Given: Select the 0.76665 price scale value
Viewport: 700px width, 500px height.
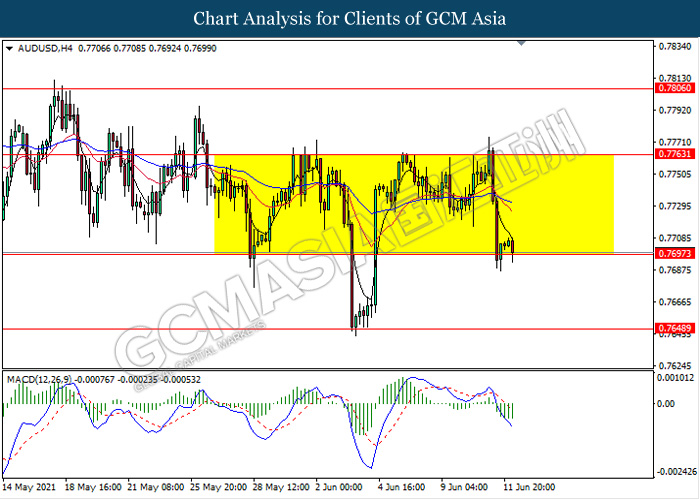Looking at the screenshot, I should [x=675, y=302].
